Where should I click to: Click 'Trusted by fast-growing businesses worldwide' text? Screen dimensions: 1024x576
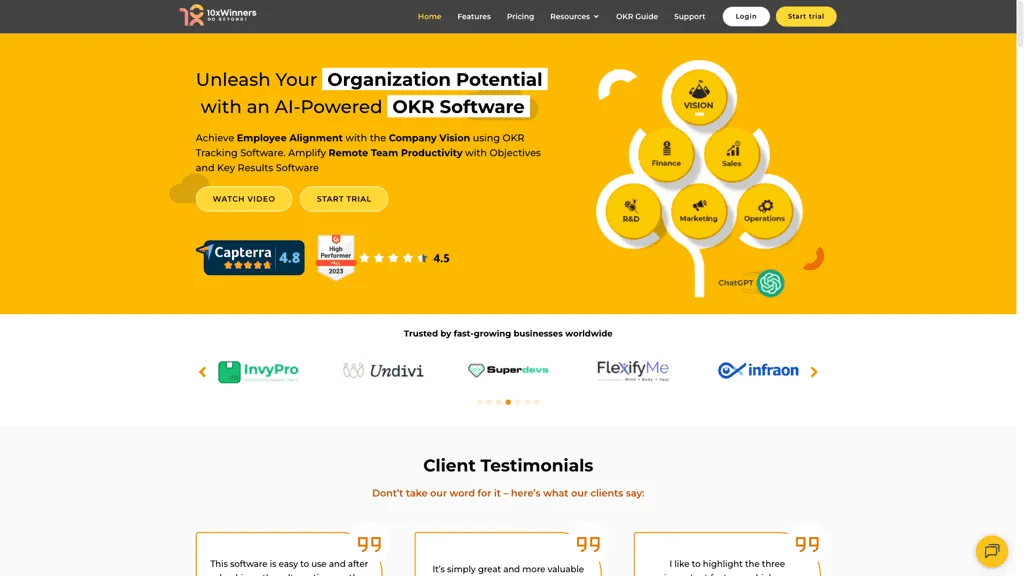click(x=508, y=334)
